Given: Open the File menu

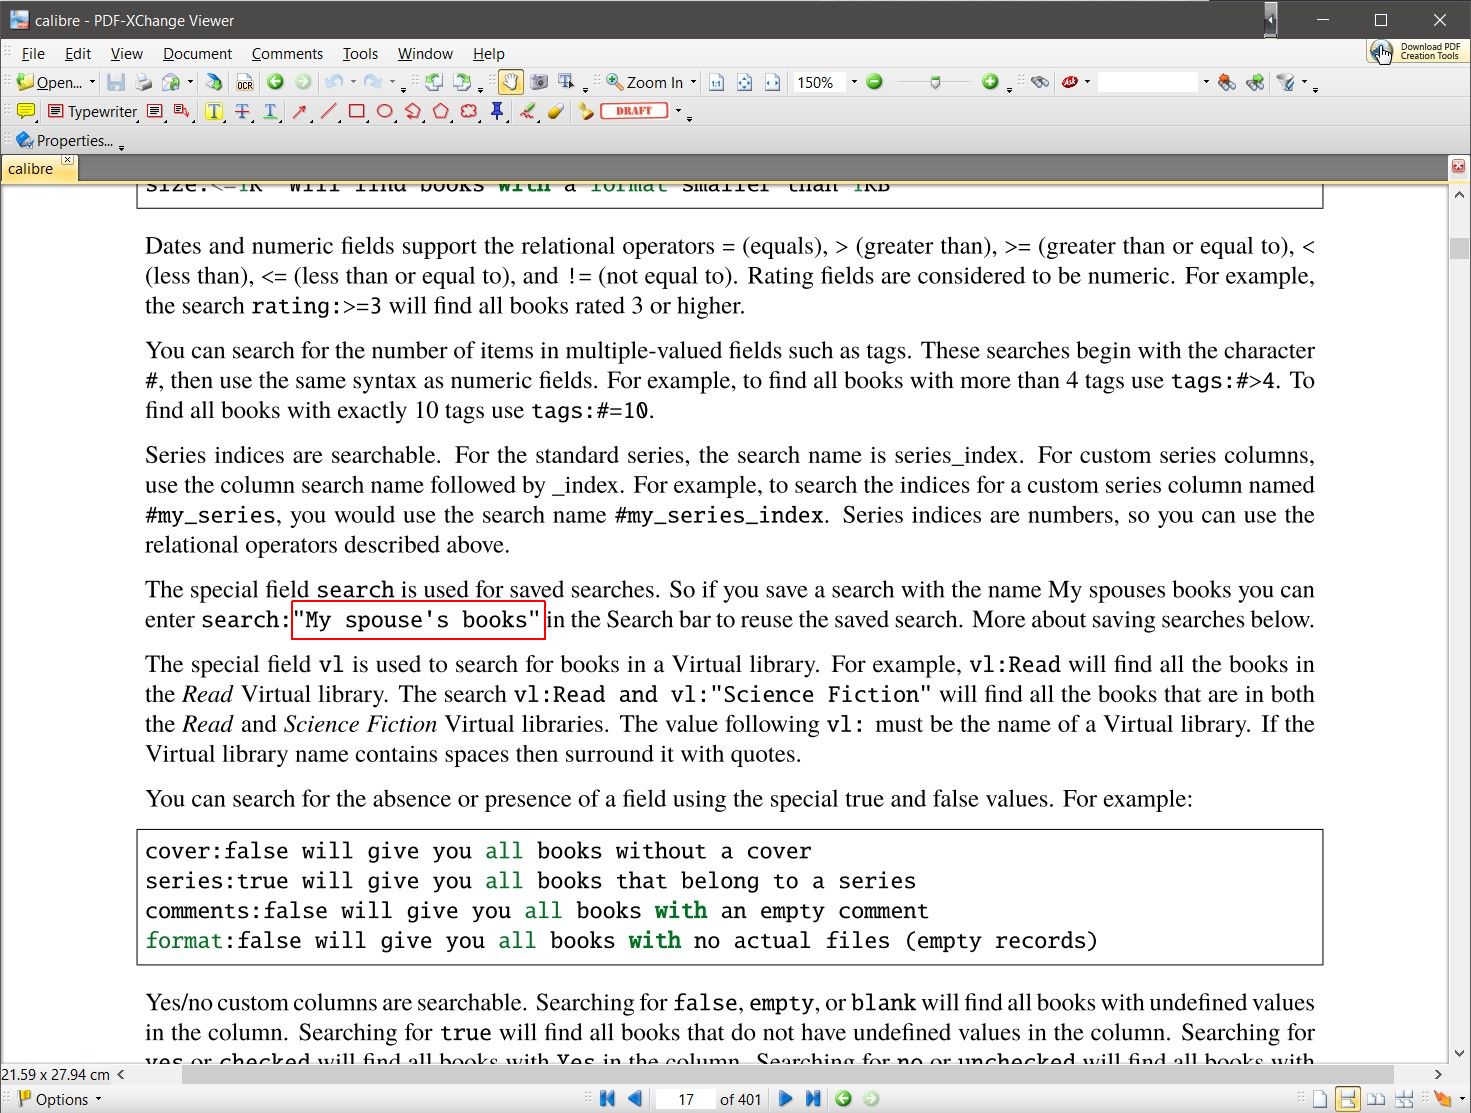Looking at the screenshot, I should 33,54.
